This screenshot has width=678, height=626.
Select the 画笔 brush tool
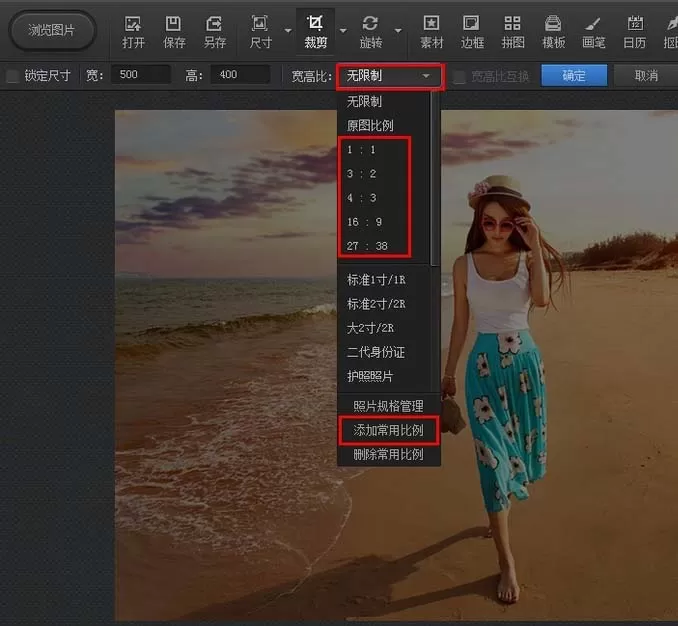click(593, 32)
